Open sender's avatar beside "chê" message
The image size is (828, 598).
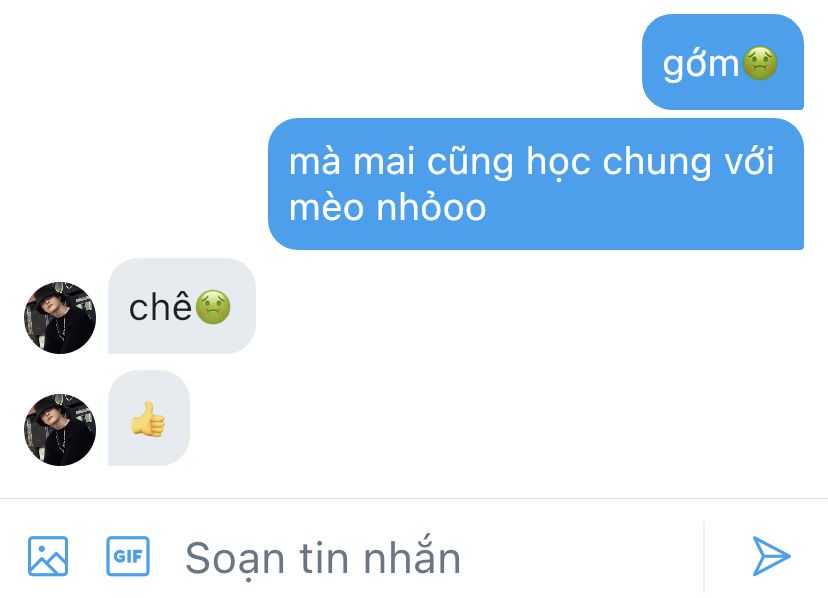click(60, 317)
